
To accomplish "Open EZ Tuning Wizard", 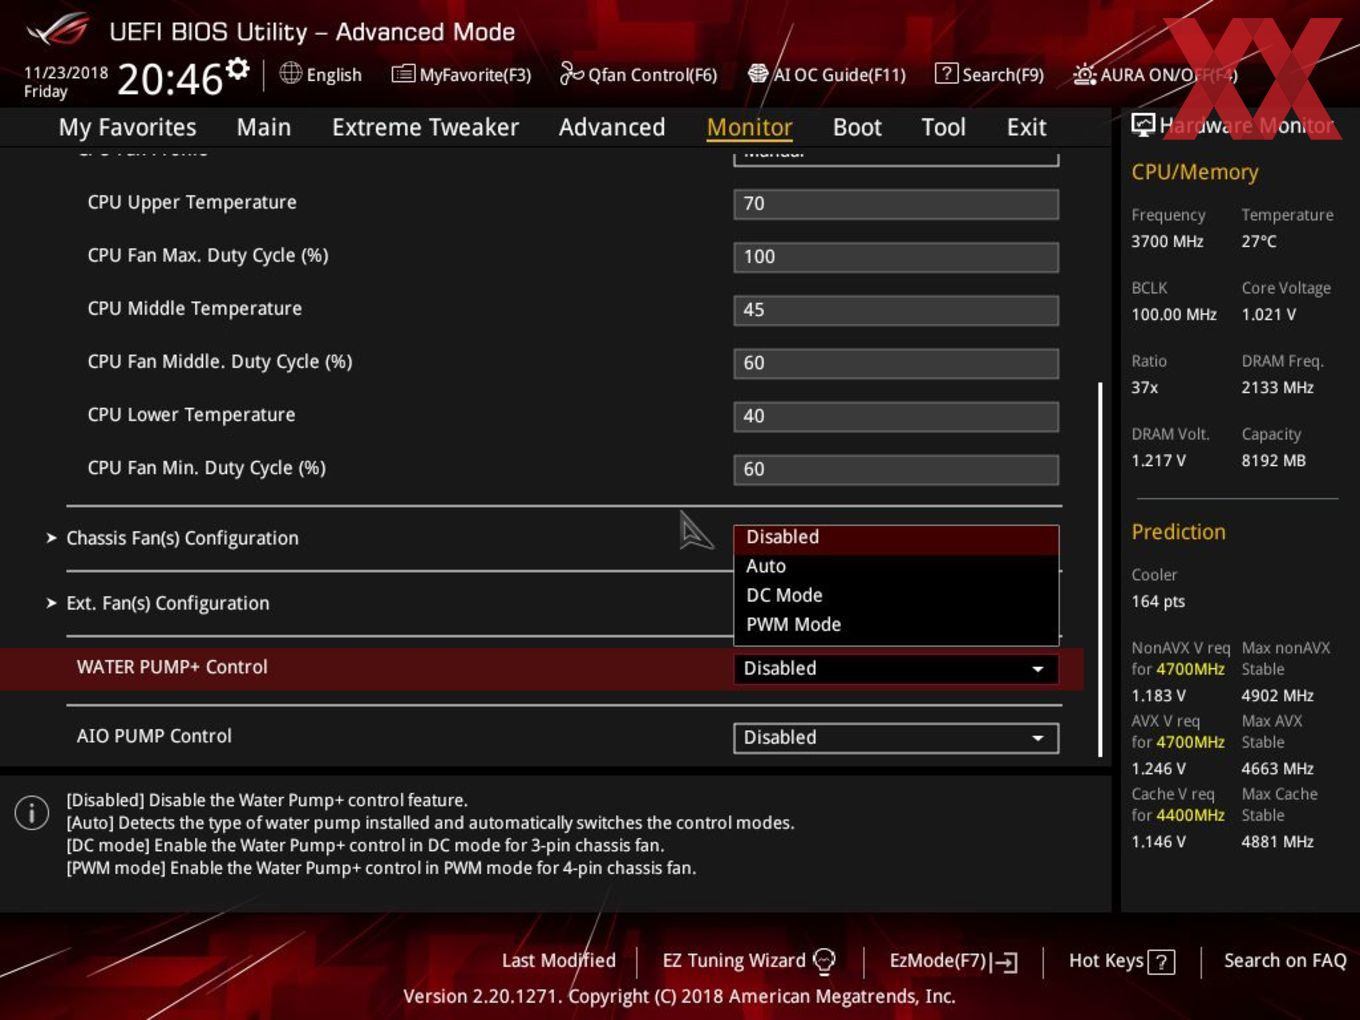I will tap(748, 961).
